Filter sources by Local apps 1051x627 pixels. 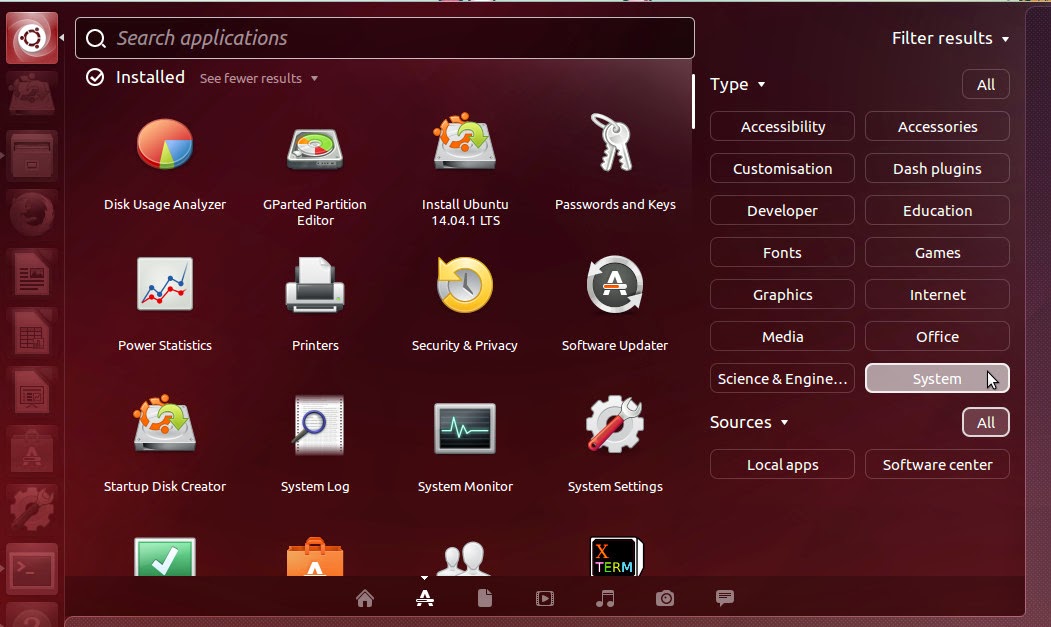[782, 465]
